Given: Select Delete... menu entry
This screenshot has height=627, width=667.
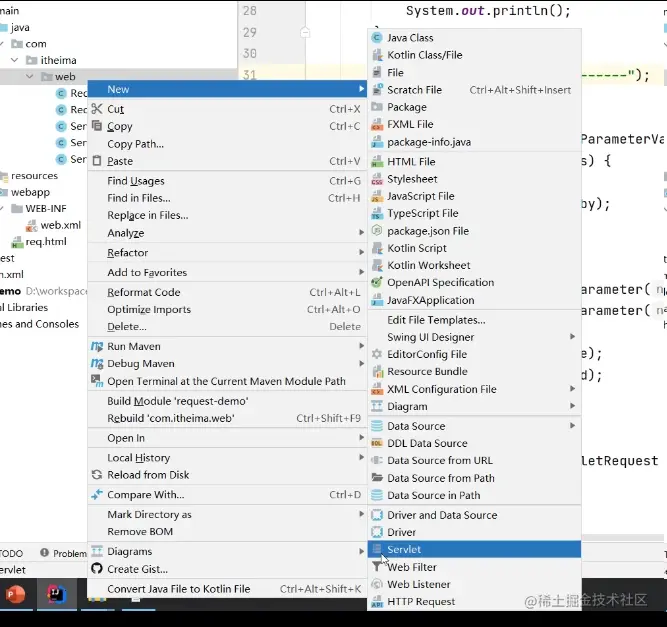Looking at the screenshot, I should (x=227, y=327).
